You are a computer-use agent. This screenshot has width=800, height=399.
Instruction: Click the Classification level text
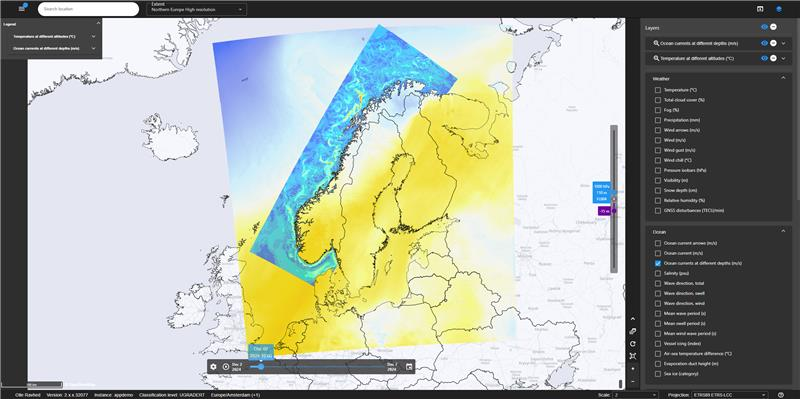click(172, 395)
